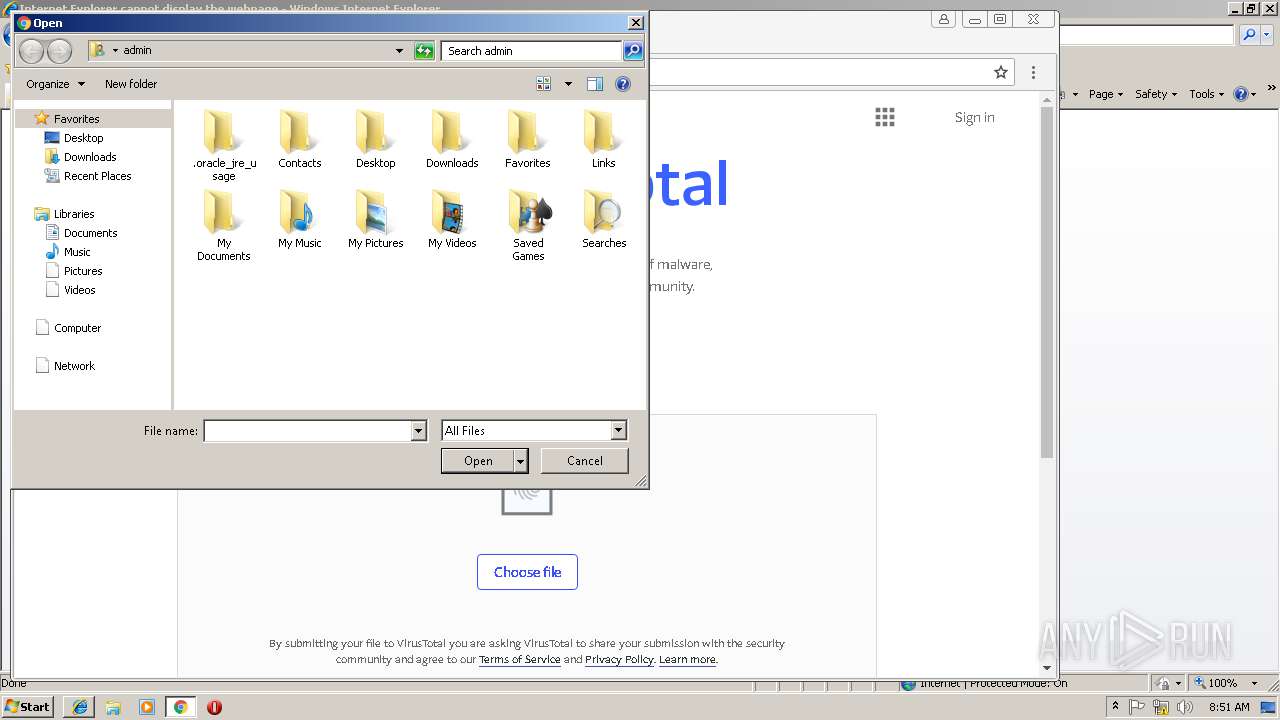This screenshot has height=720, width=1280.
Task: Select Downloads in navigation sidebar
Action: [x=90, y=157]
